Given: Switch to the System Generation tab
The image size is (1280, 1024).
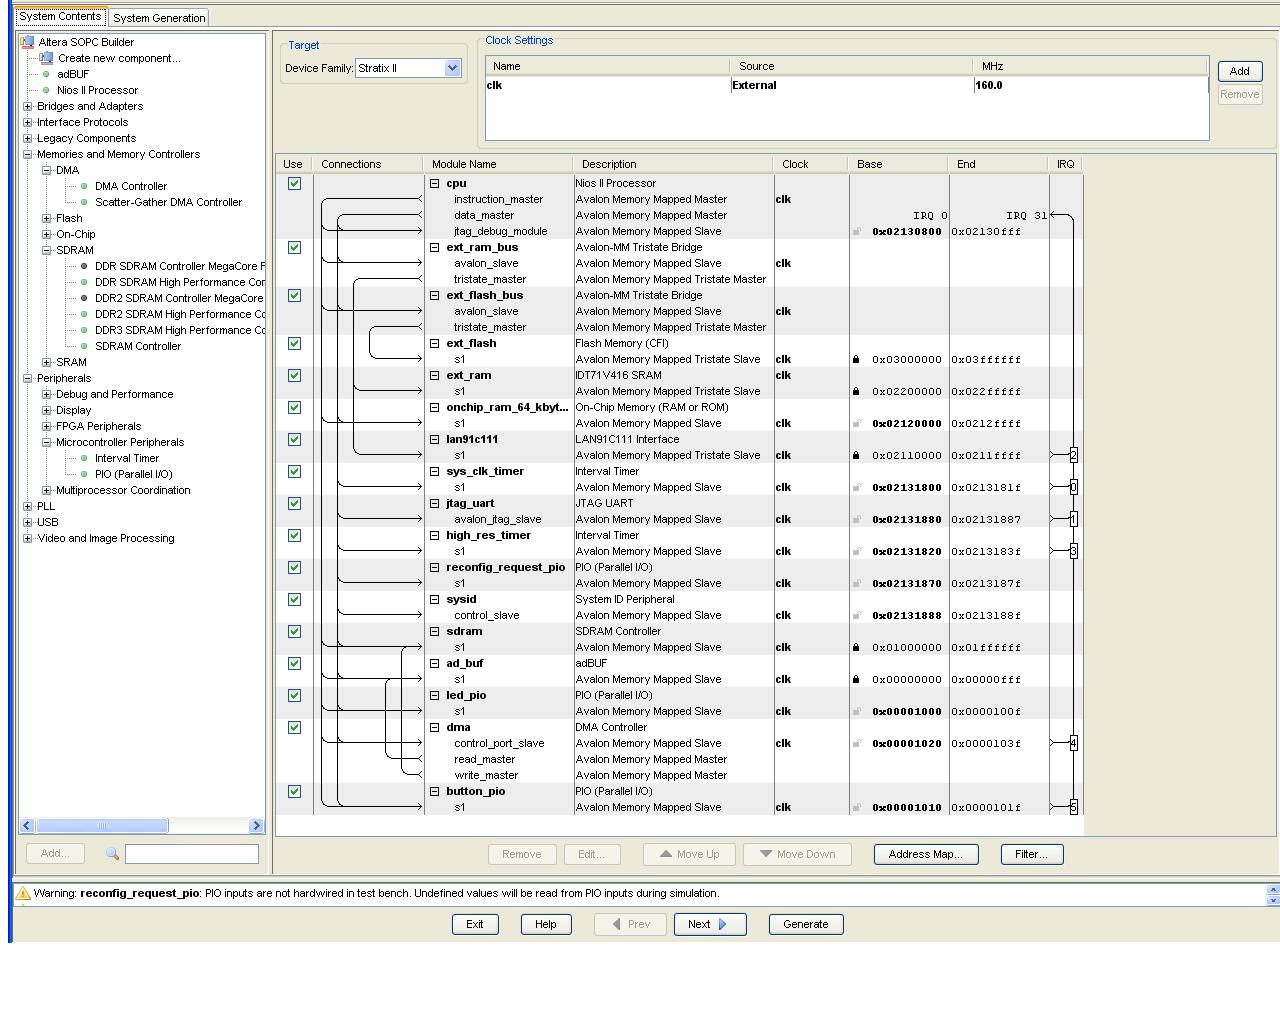Looking at the screenshot, I should (x=159, y=18).
